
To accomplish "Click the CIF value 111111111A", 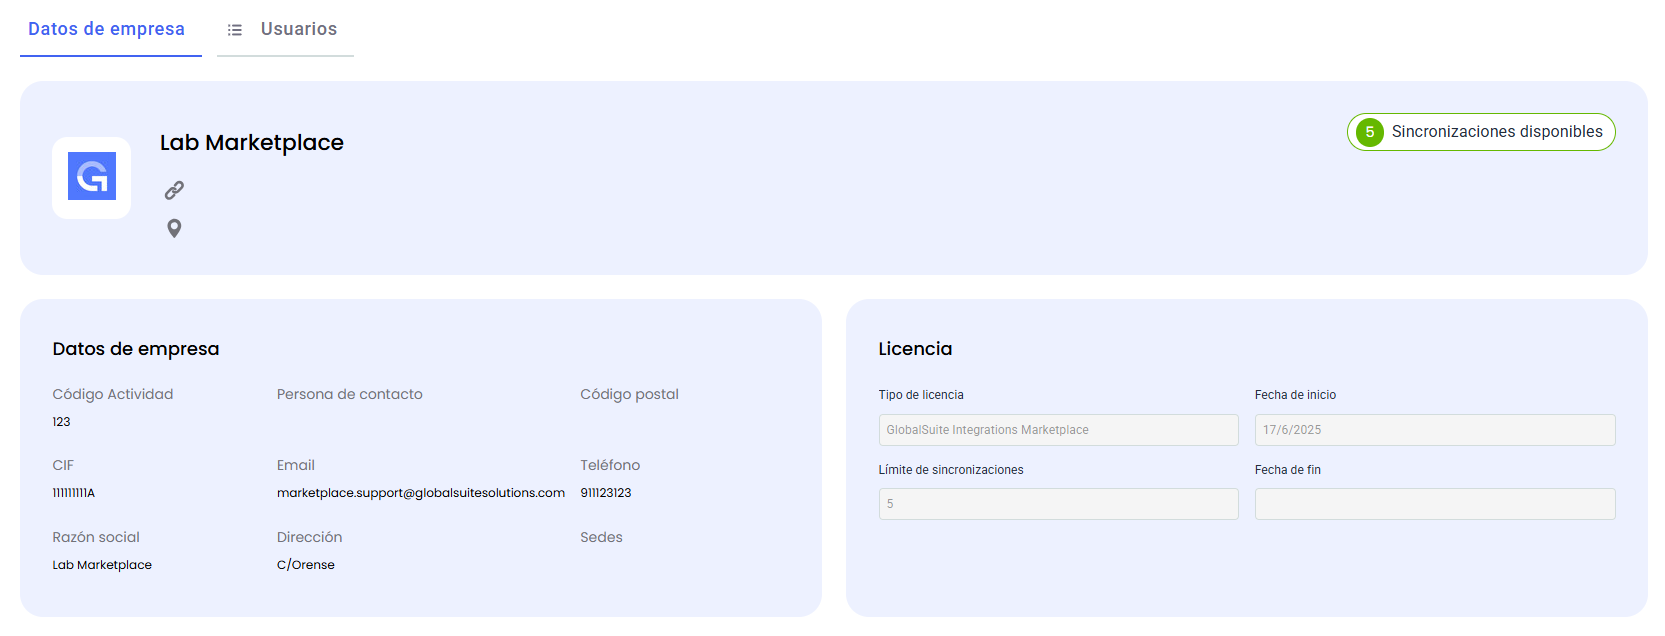I will tap(74, 493).
